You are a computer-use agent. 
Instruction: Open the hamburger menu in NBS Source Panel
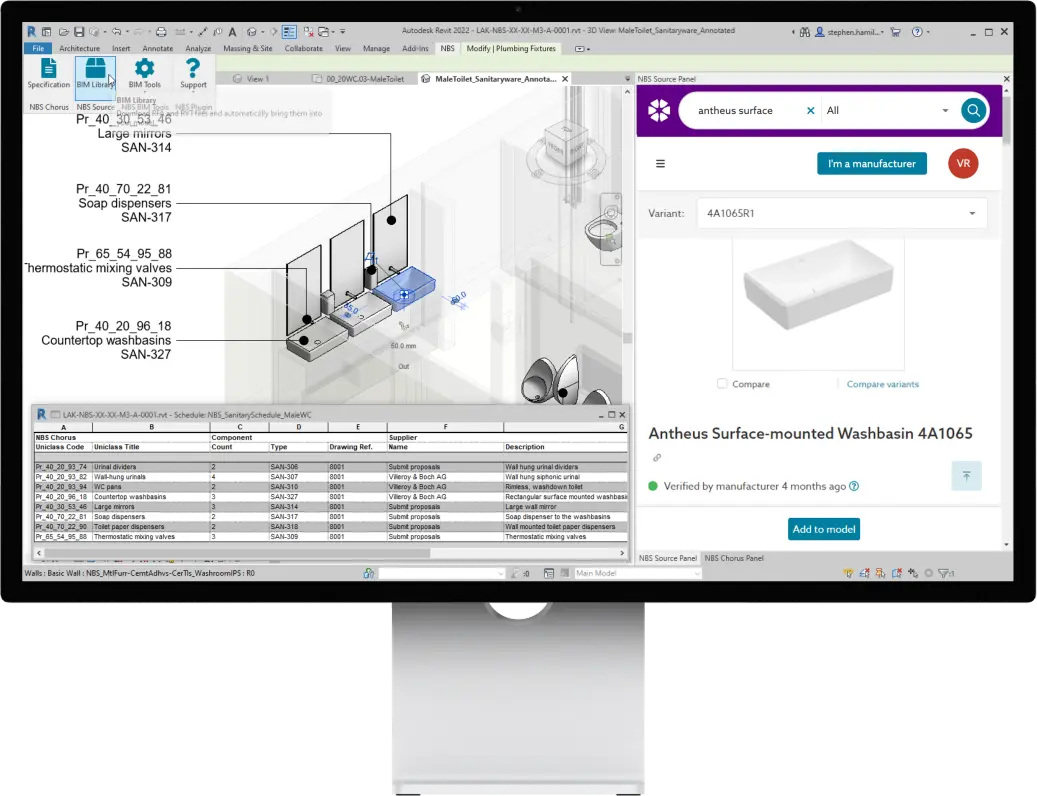pos(660,163)
